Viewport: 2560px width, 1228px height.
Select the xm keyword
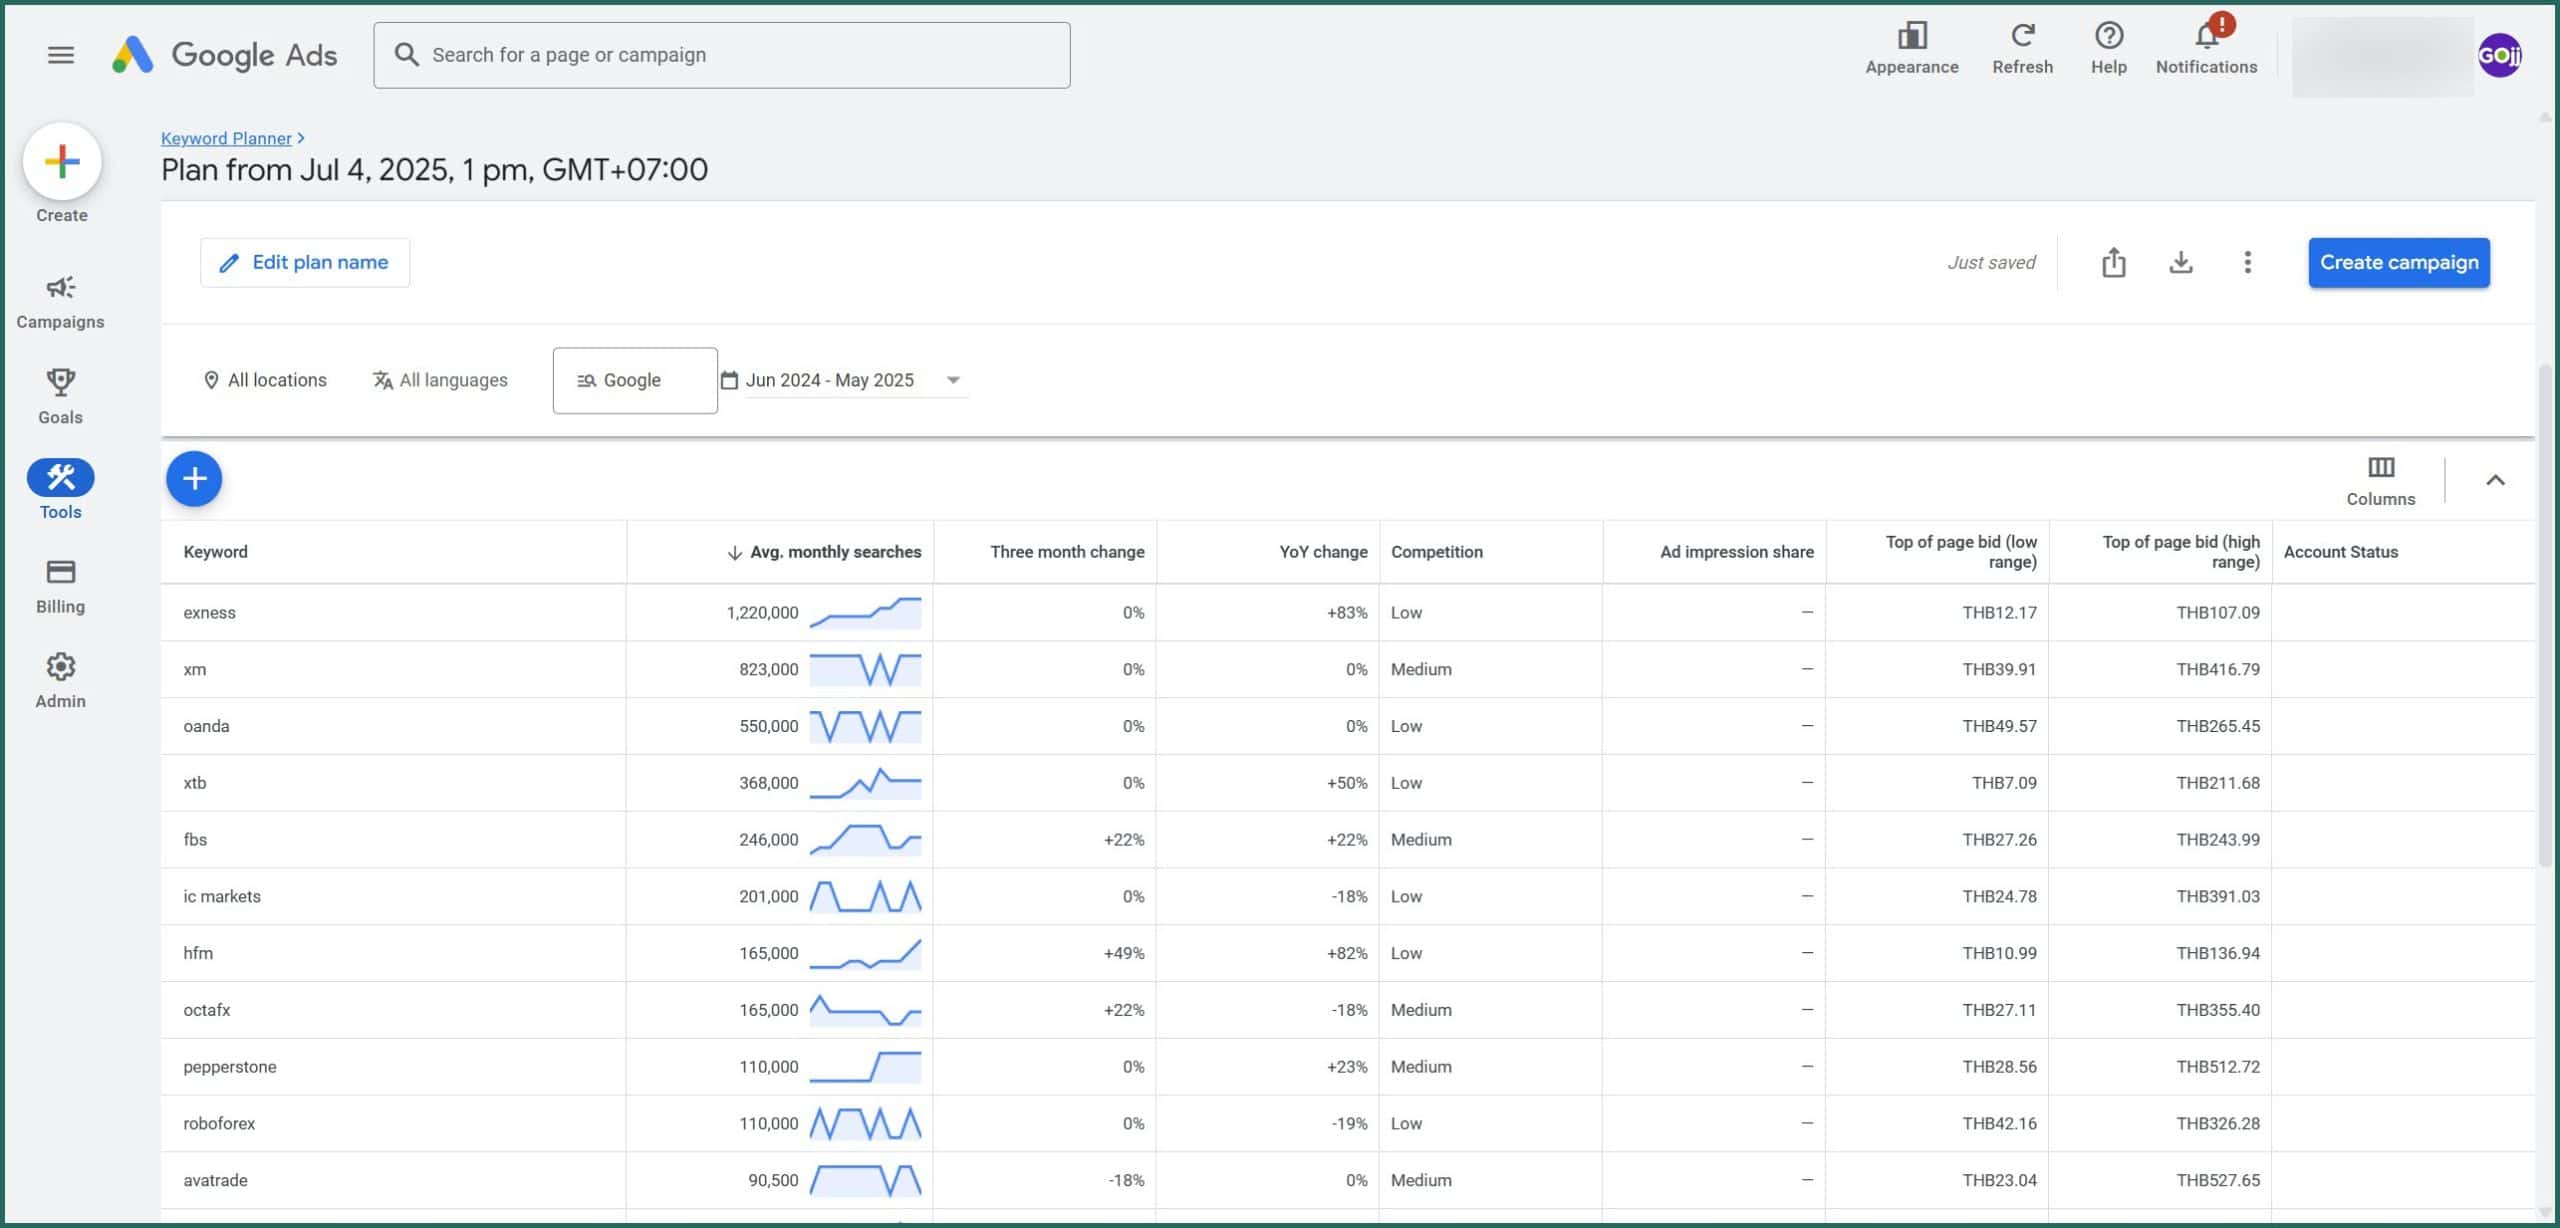pos(194,670)
